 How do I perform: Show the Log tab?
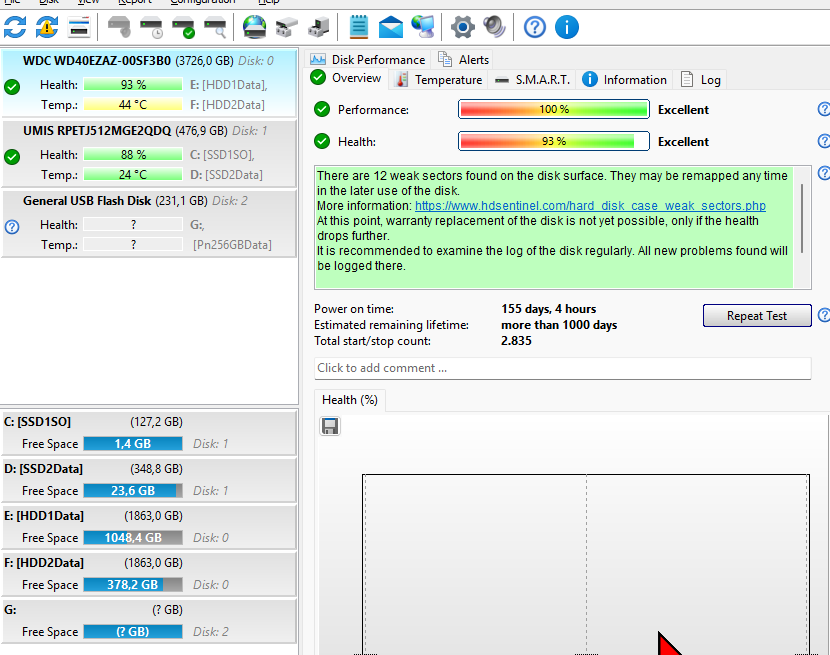coord(700,80)
